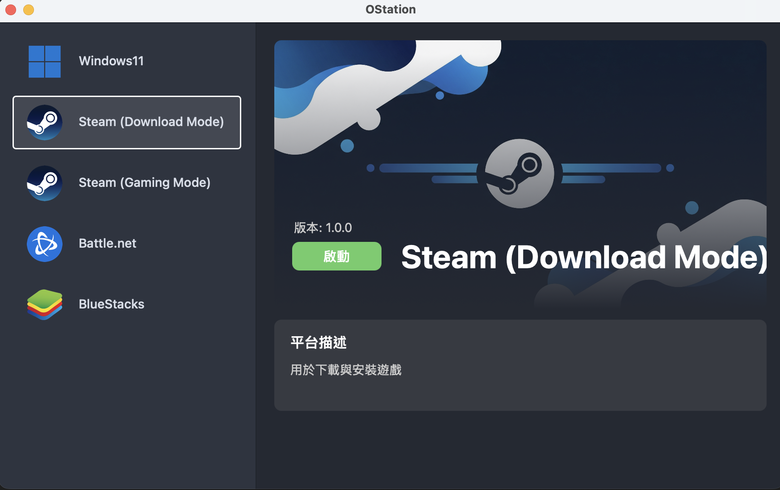Screen dimensions: 780x490
Task: Select Steam (Download Mode) label in sidebar
Action: [x=151, y=122]
